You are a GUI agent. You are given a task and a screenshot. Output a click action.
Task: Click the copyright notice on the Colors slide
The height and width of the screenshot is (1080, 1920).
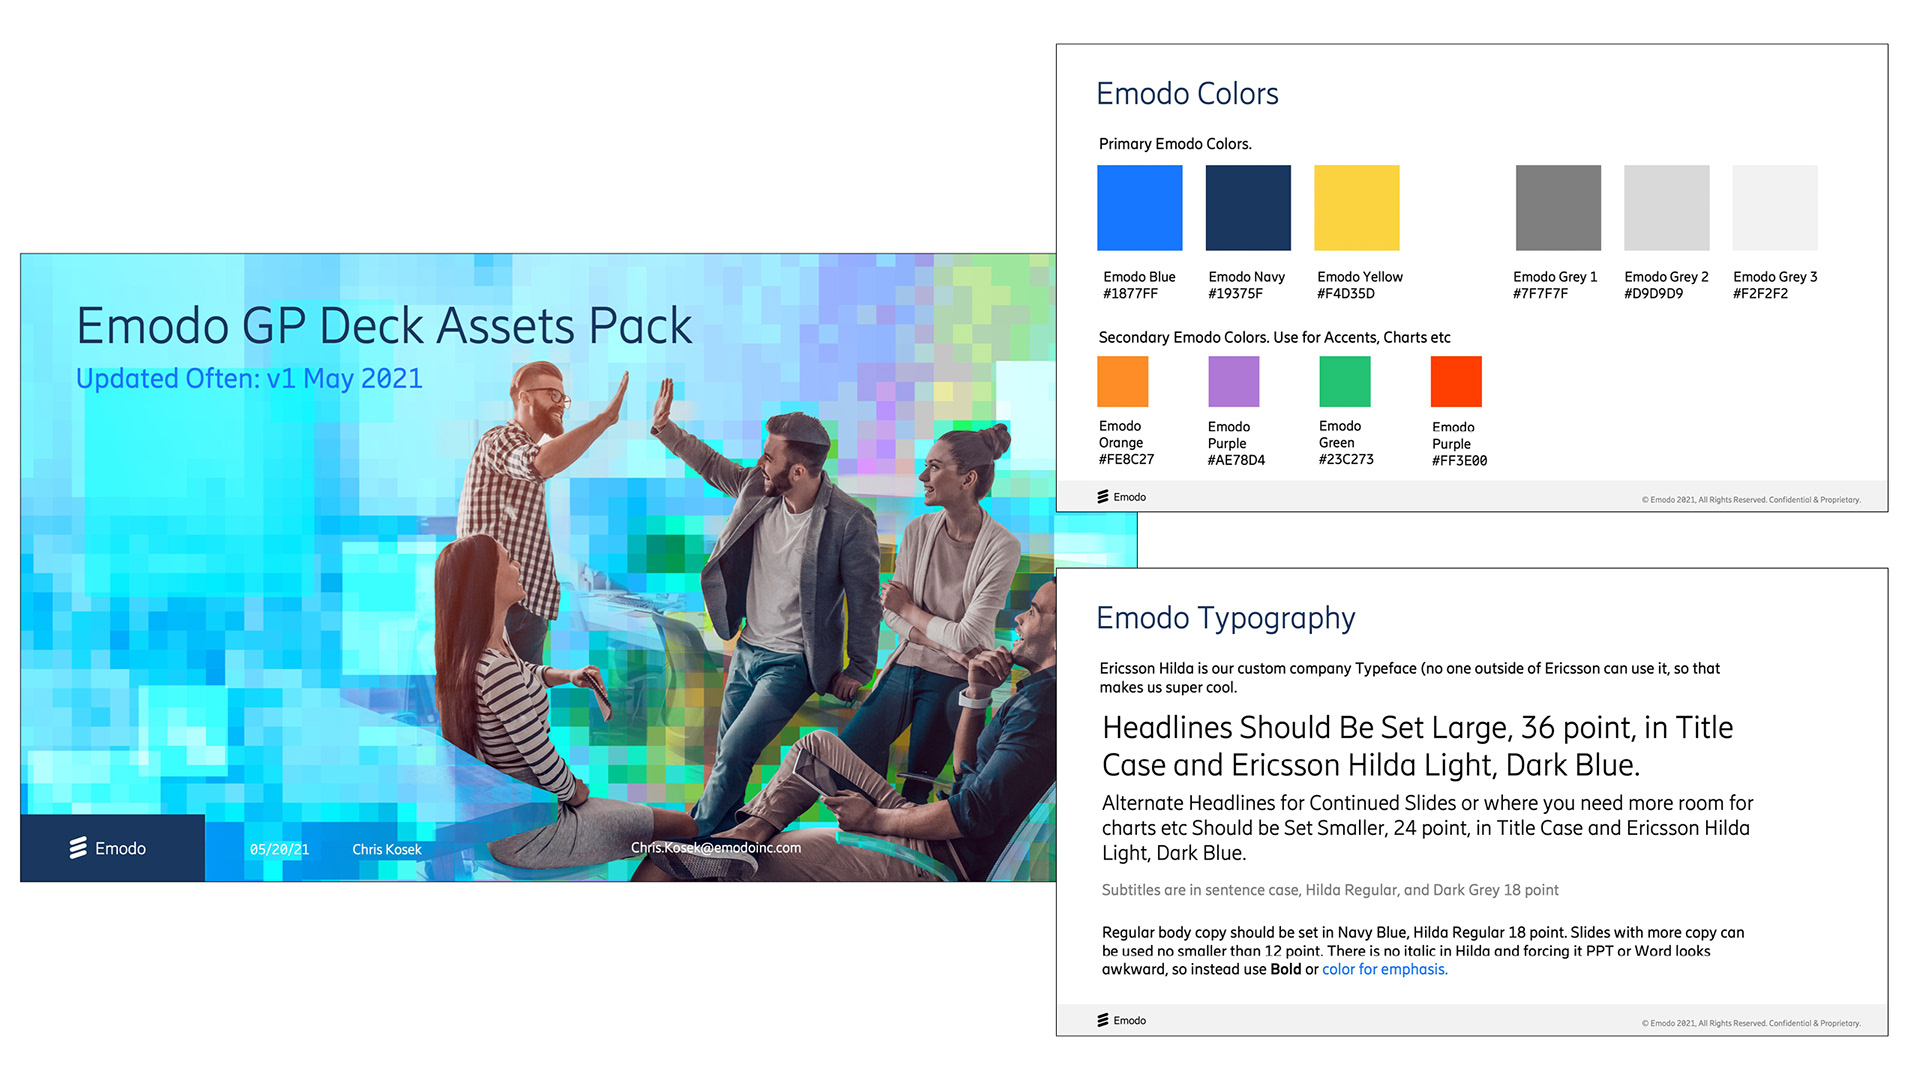pos(1751,500)
